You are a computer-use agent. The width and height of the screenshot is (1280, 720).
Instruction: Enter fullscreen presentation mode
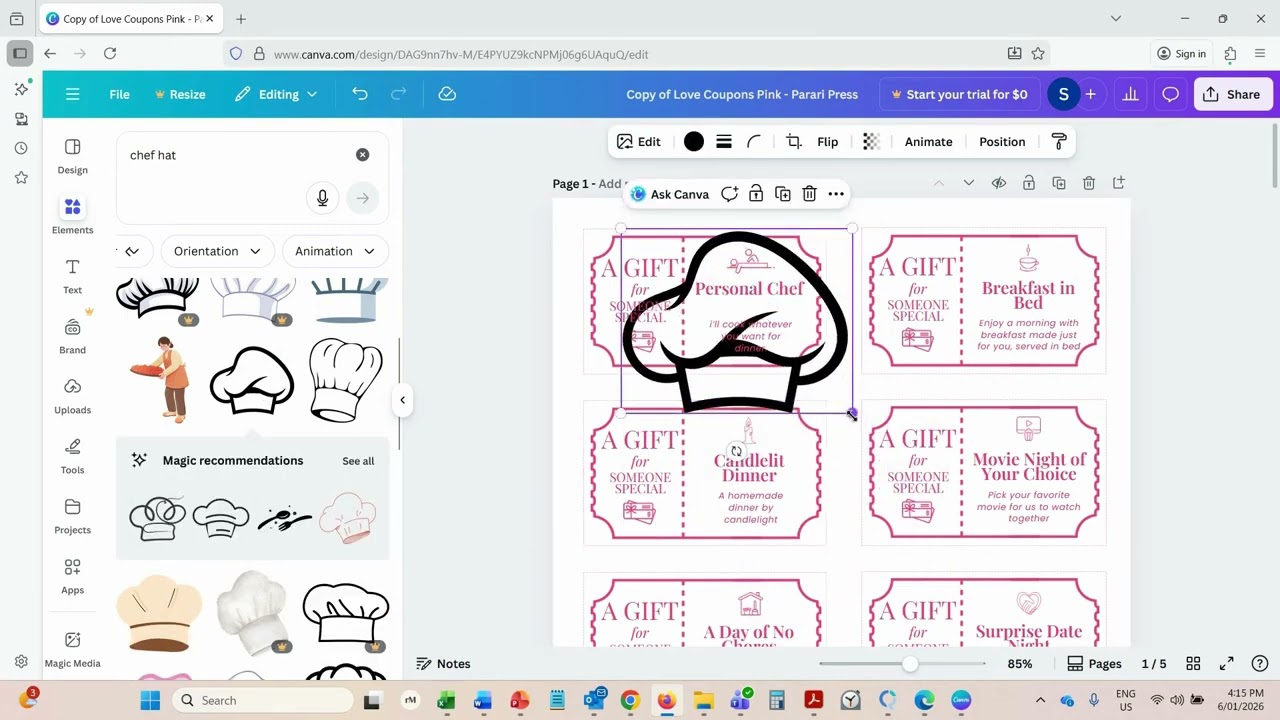1227,664
